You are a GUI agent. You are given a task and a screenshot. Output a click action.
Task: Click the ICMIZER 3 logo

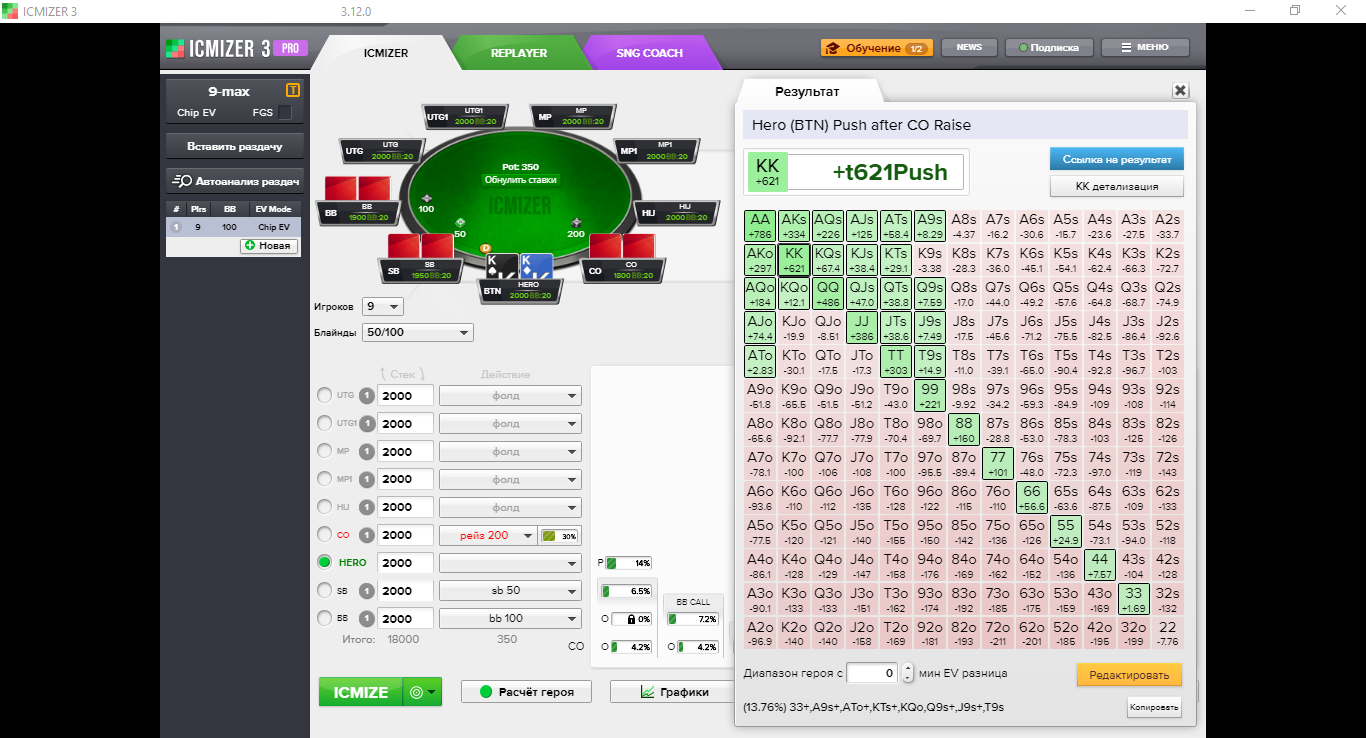coord(235,48)
